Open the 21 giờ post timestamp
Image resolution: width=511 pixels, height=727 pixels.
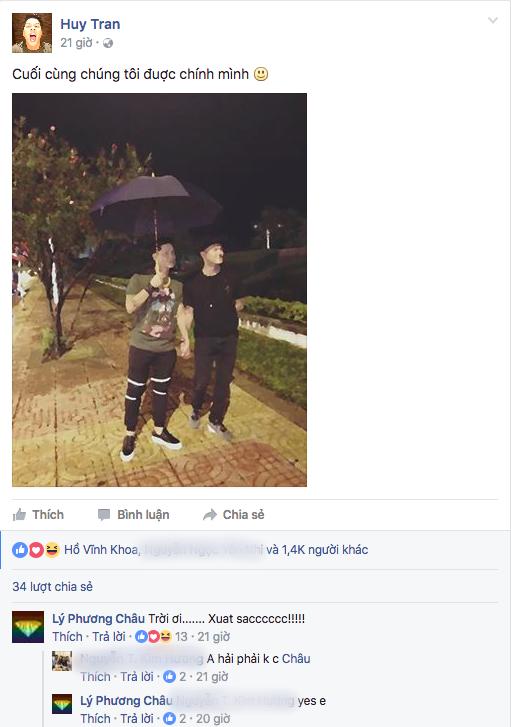click(77, 43)
